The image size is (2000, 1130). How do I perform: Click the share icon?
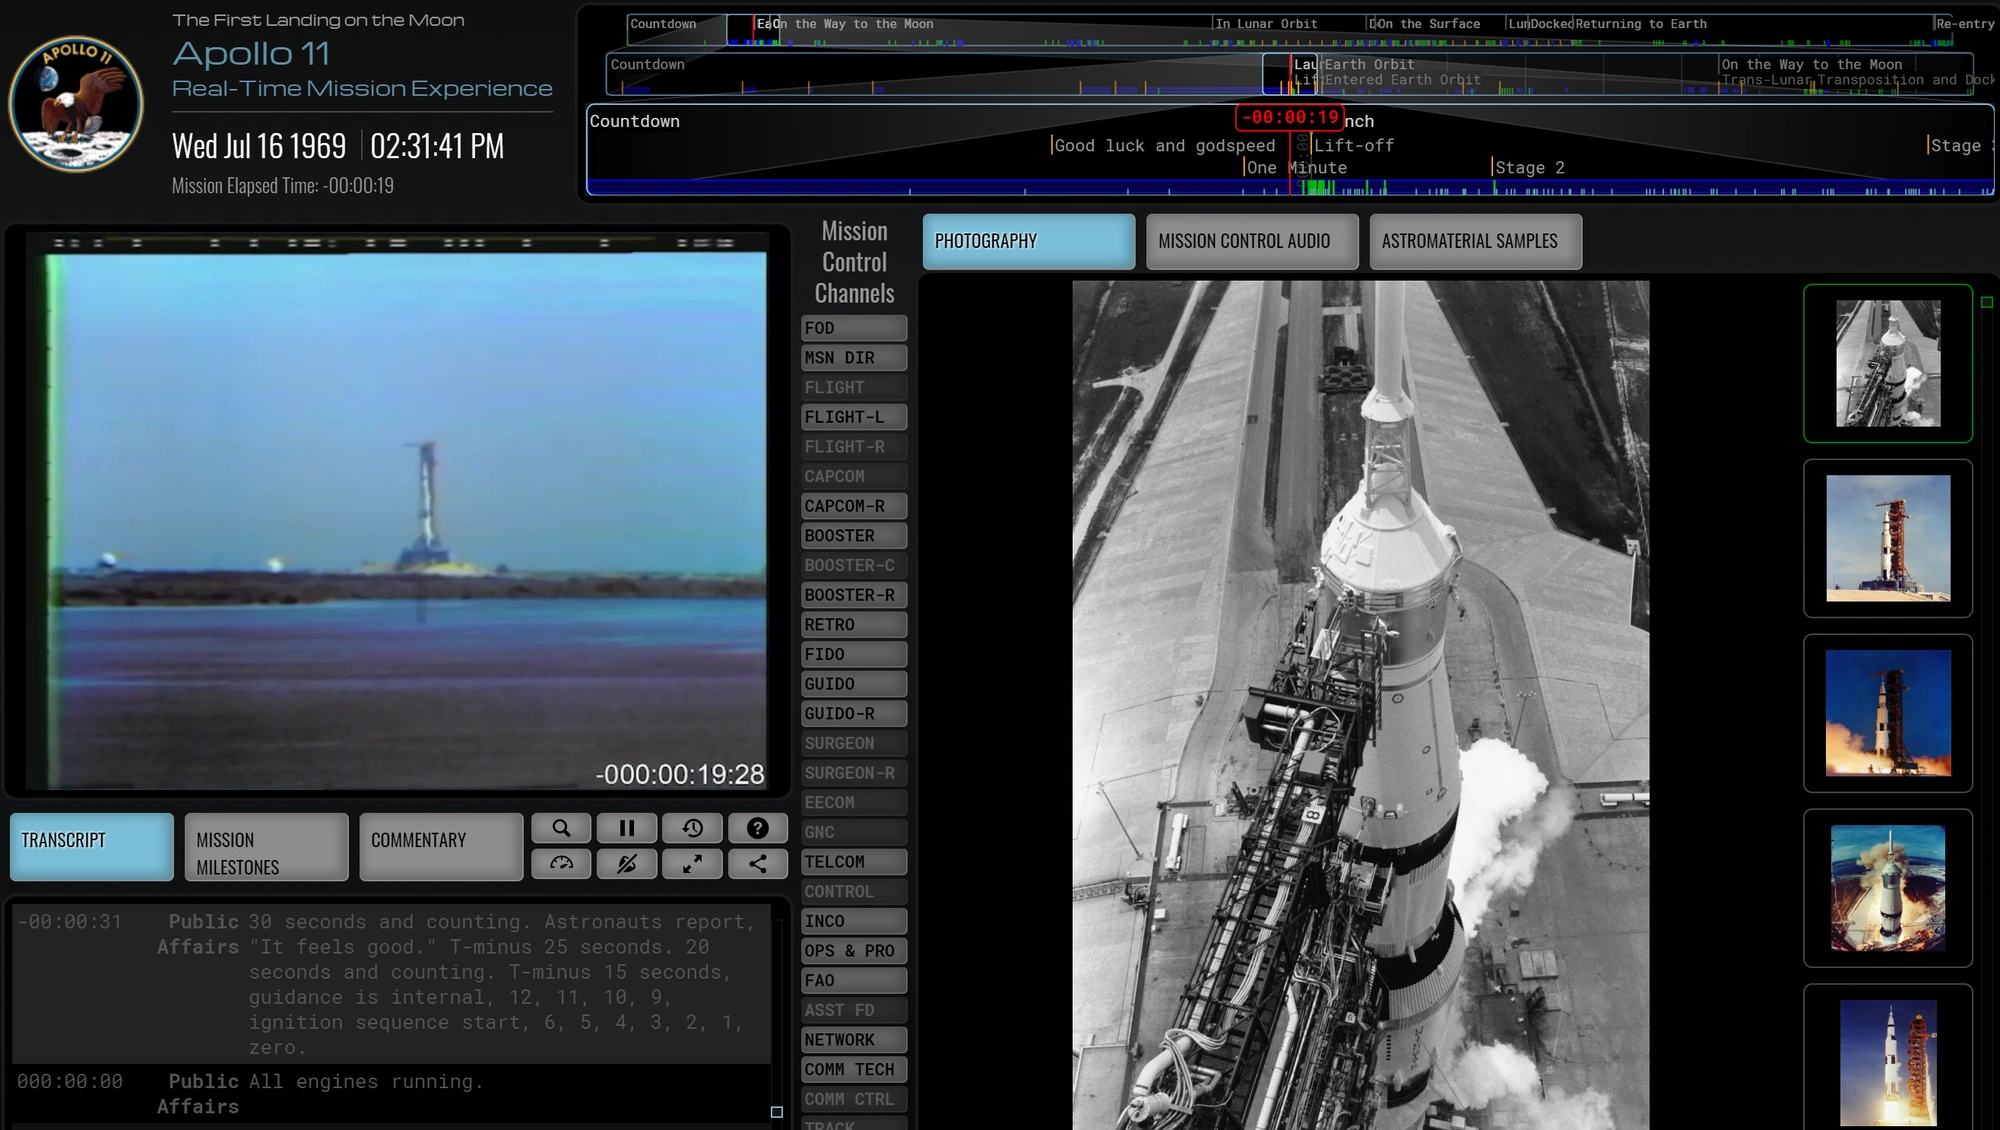758,864
